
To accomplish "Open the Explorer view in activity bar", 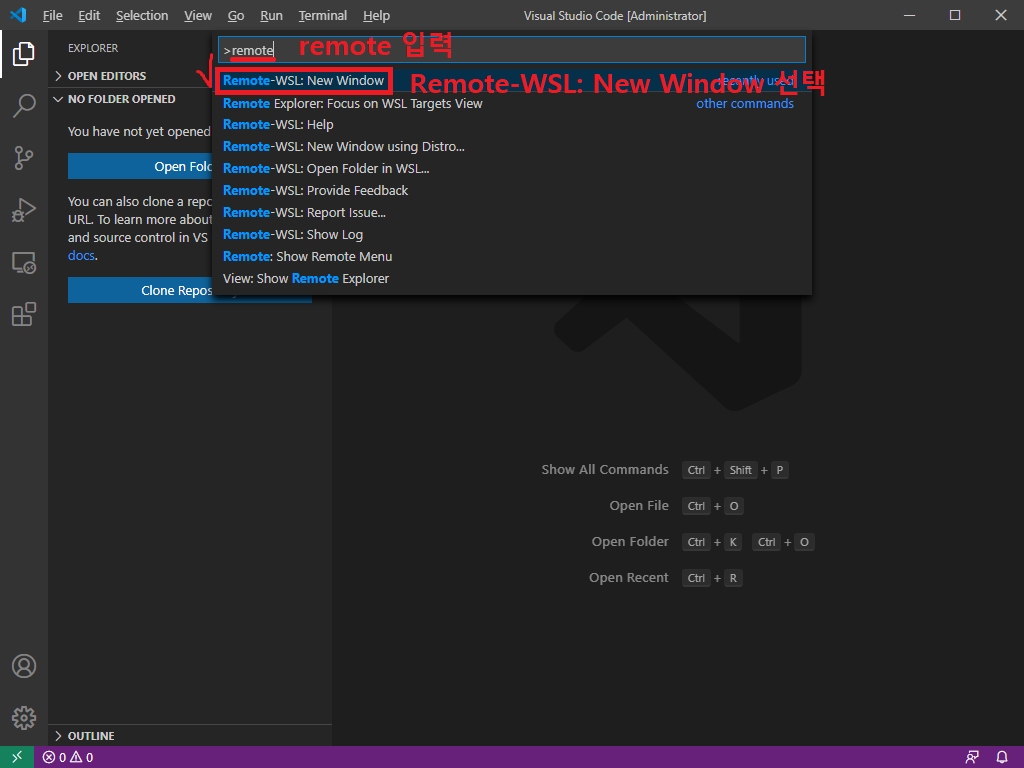I will click(24, 54).
